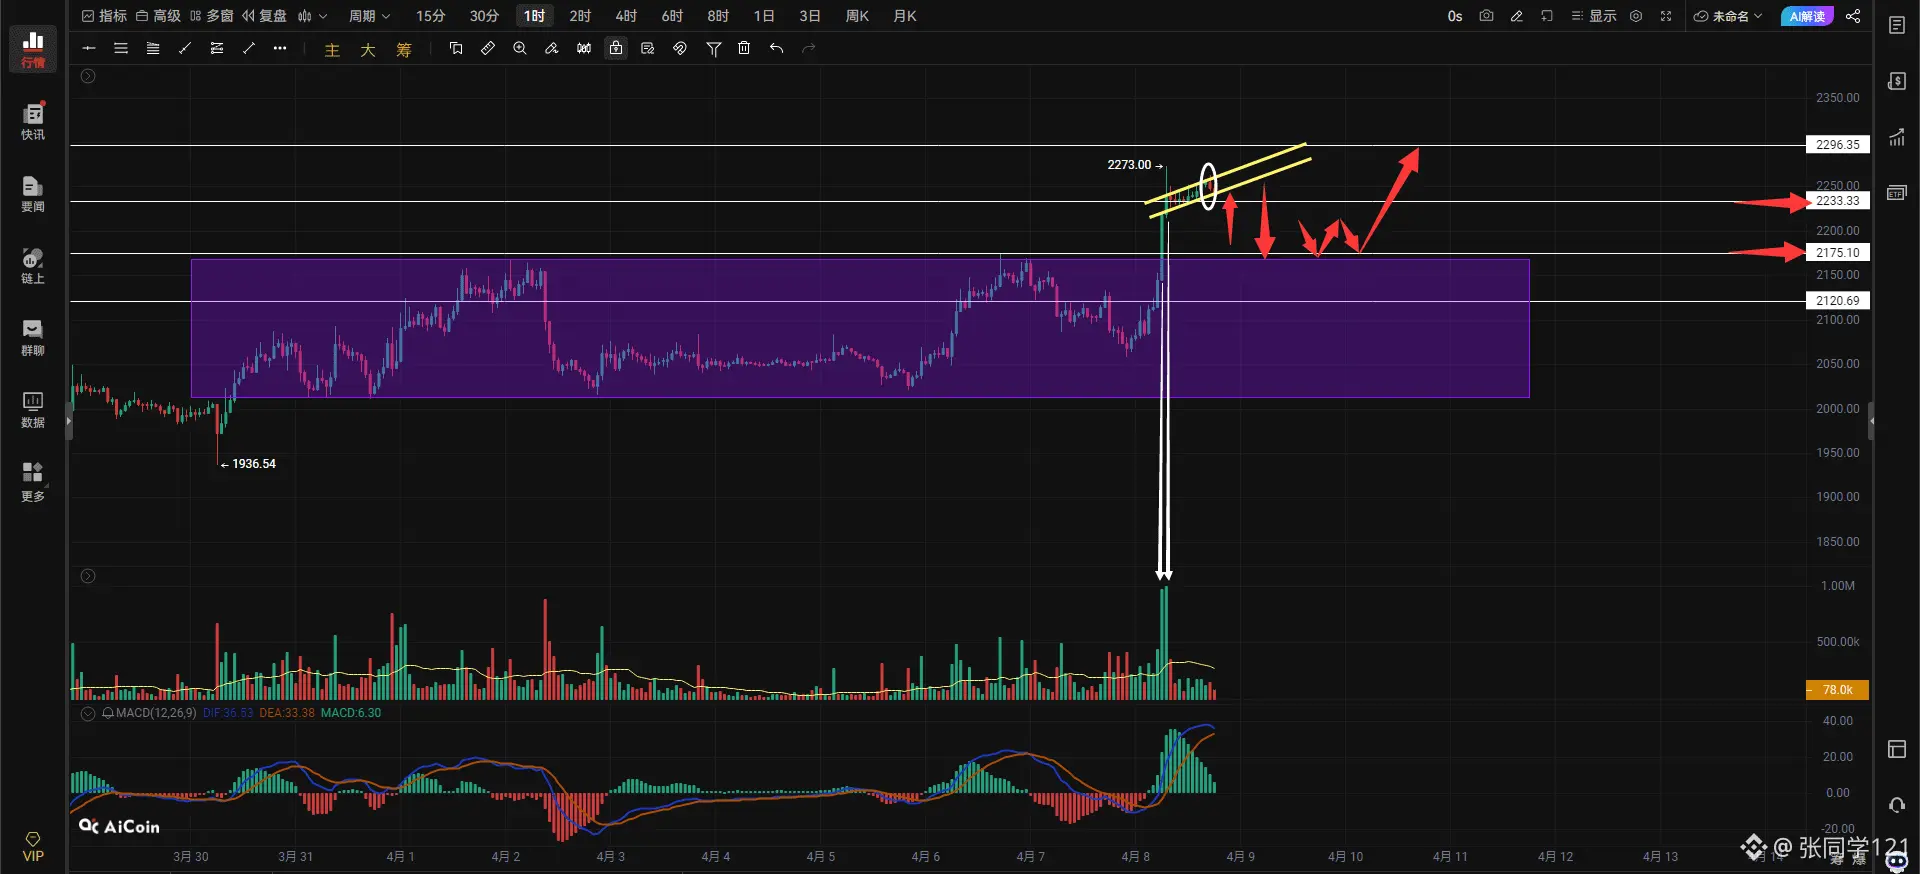1920x874 pixels.
Task: Open the 多窗 multi-window button
Action: (211, 16)
